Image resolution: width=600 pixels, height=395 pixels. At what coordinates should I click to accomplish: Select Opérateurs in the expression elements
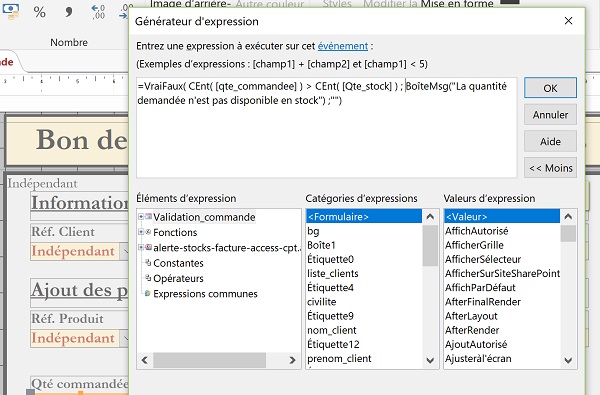pos(178,278)
